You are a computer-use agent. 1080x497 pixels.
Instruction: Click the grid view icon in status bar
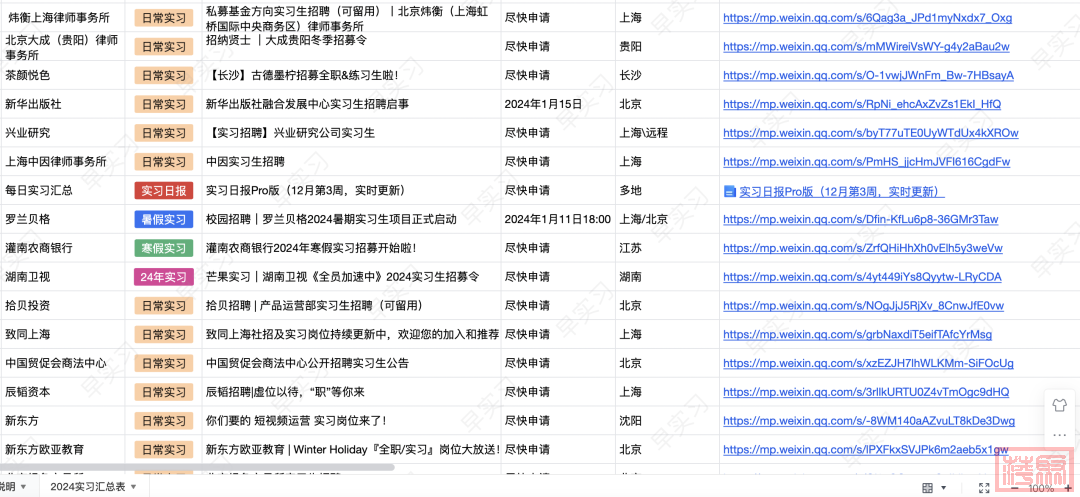928,487
